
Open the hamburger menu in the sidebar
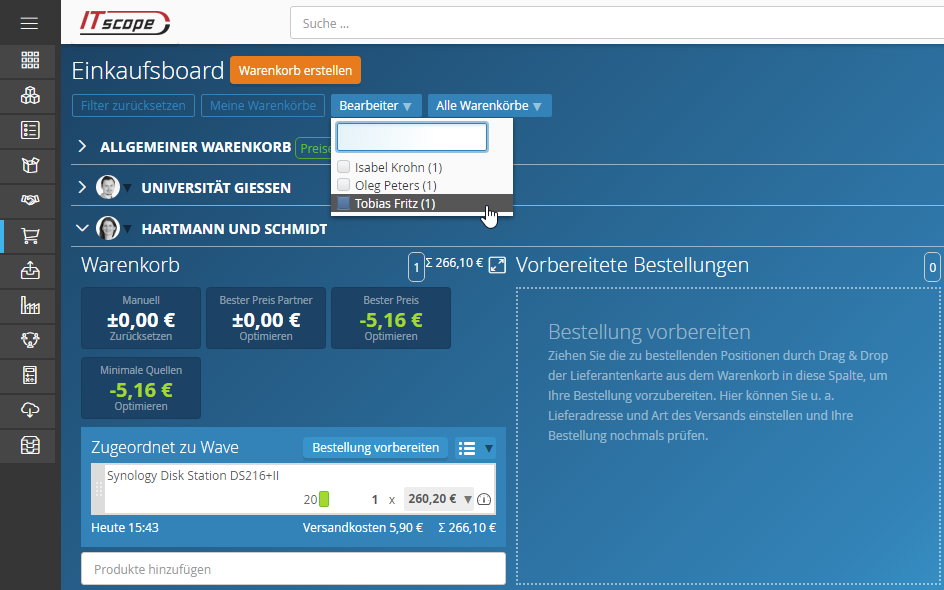(29, 22)
